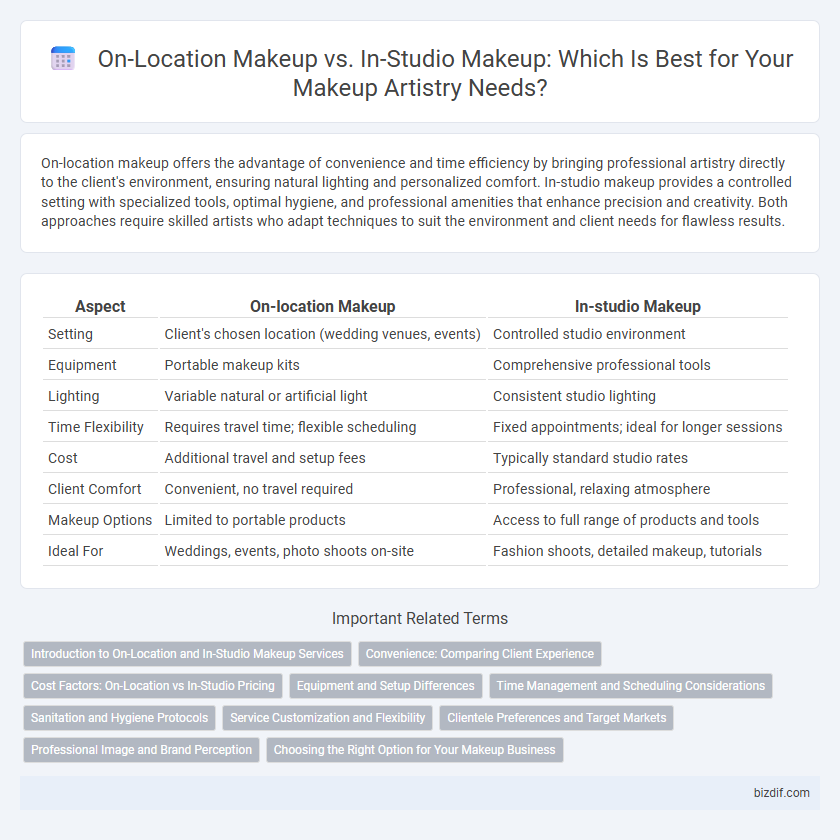Select the 'Time Flexibility' row label

coord(96,428)
